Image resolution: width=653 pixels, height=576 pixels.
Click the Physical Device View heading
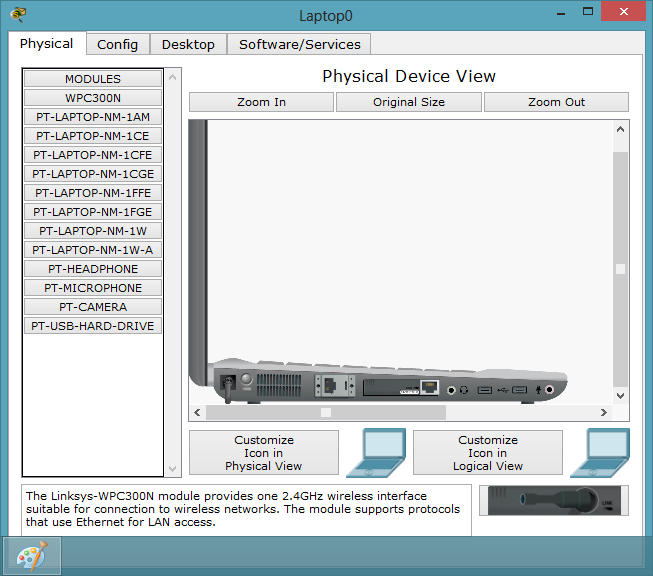(x=409, y=76)
